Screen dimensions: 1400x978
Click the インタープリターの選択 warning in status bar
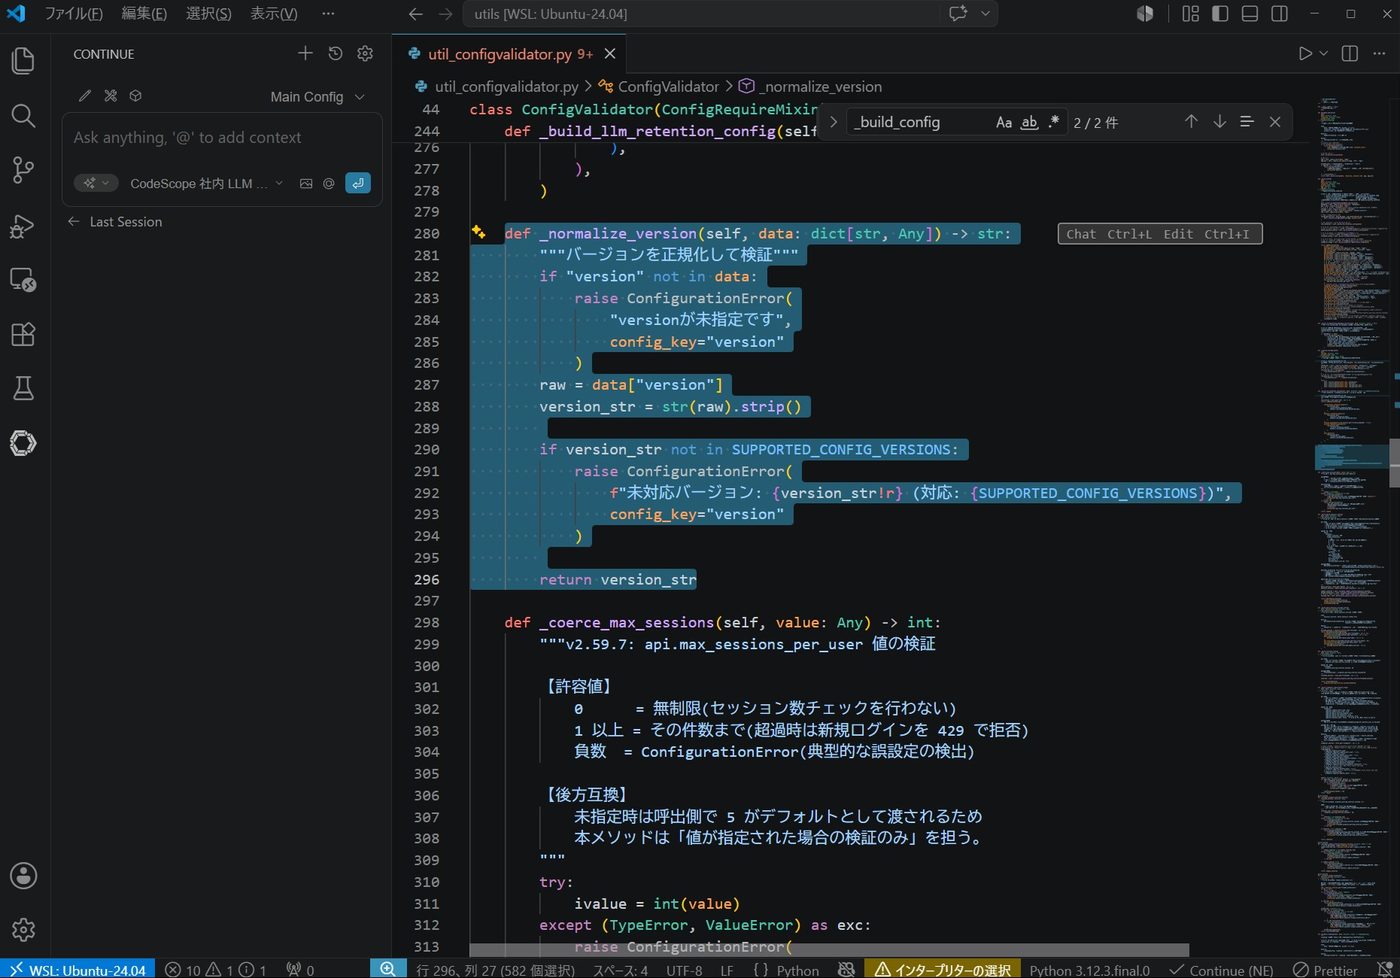(x=943, y=969)
